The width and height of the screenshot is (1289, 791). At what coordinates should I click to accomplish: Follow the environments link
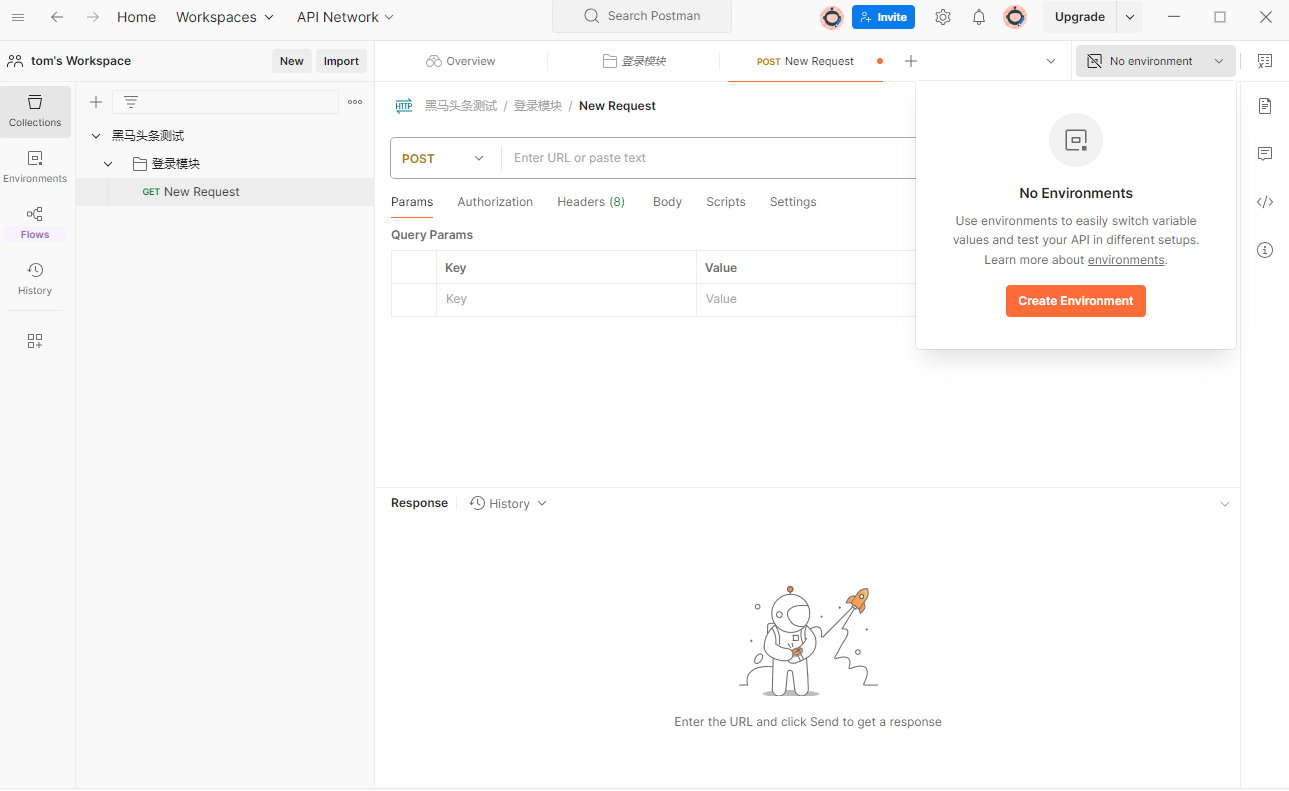(1126, 260)
